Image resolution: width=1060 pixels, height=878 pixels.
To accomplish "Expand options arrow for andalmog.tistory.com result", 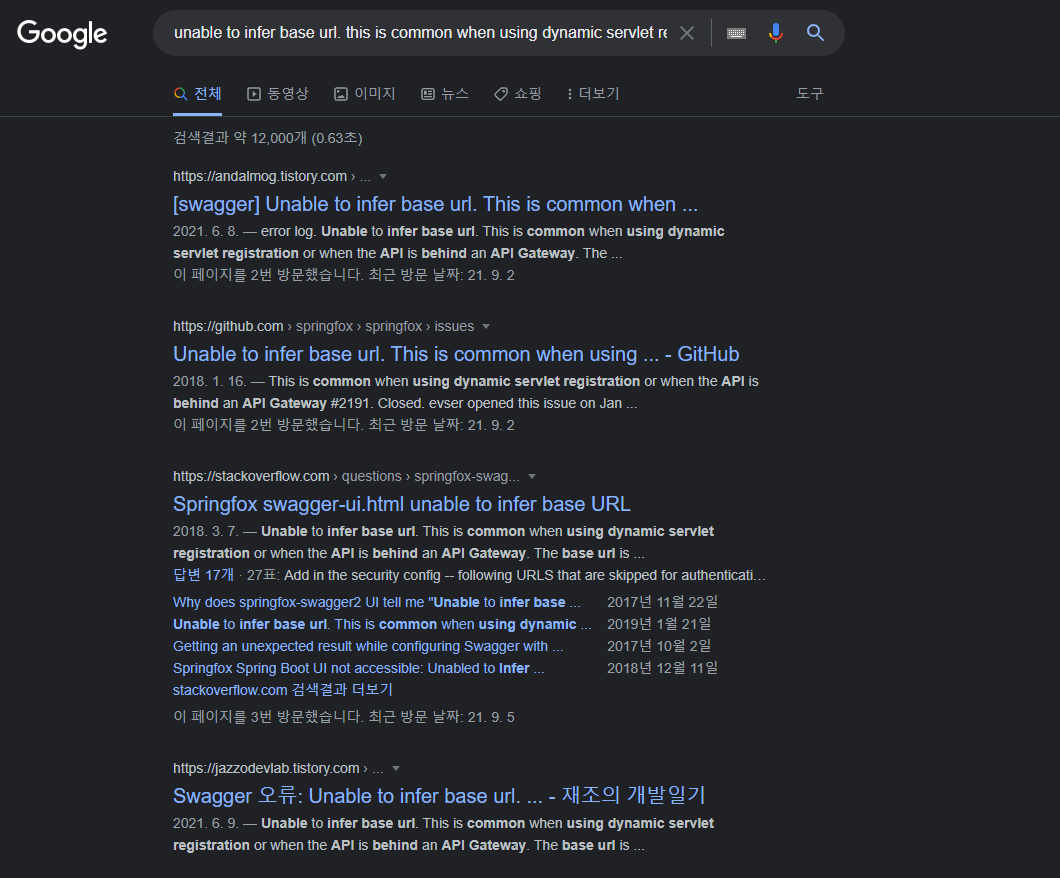I will pyautogui.click(x=383, y=176).
